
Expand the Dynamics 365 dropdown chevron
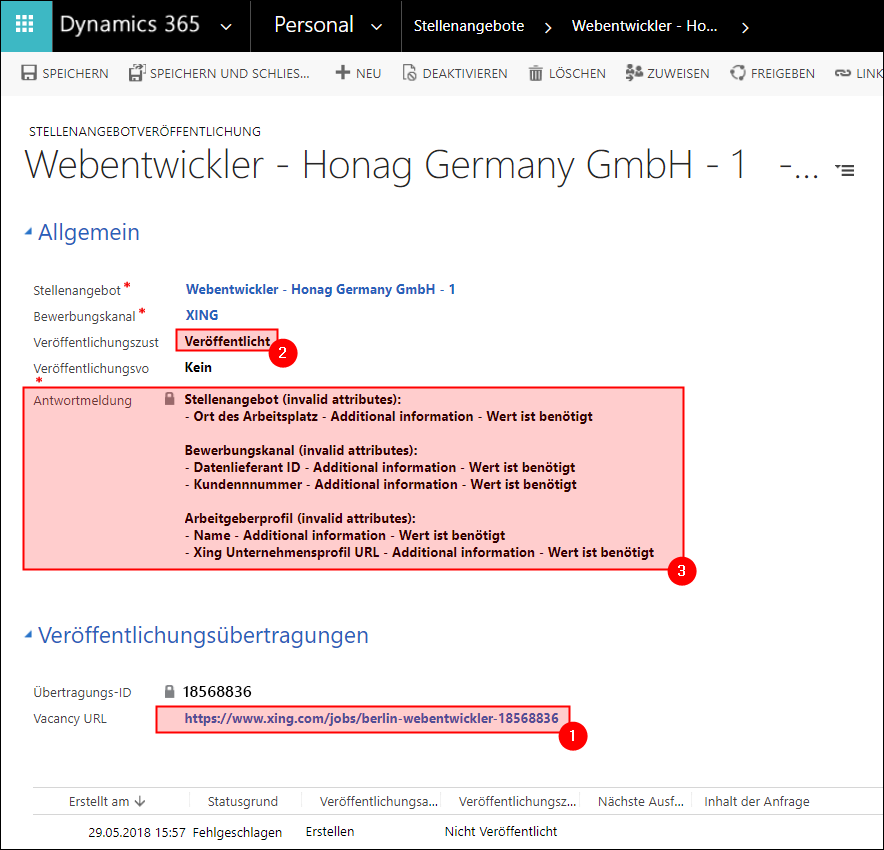tap(226, 26)
